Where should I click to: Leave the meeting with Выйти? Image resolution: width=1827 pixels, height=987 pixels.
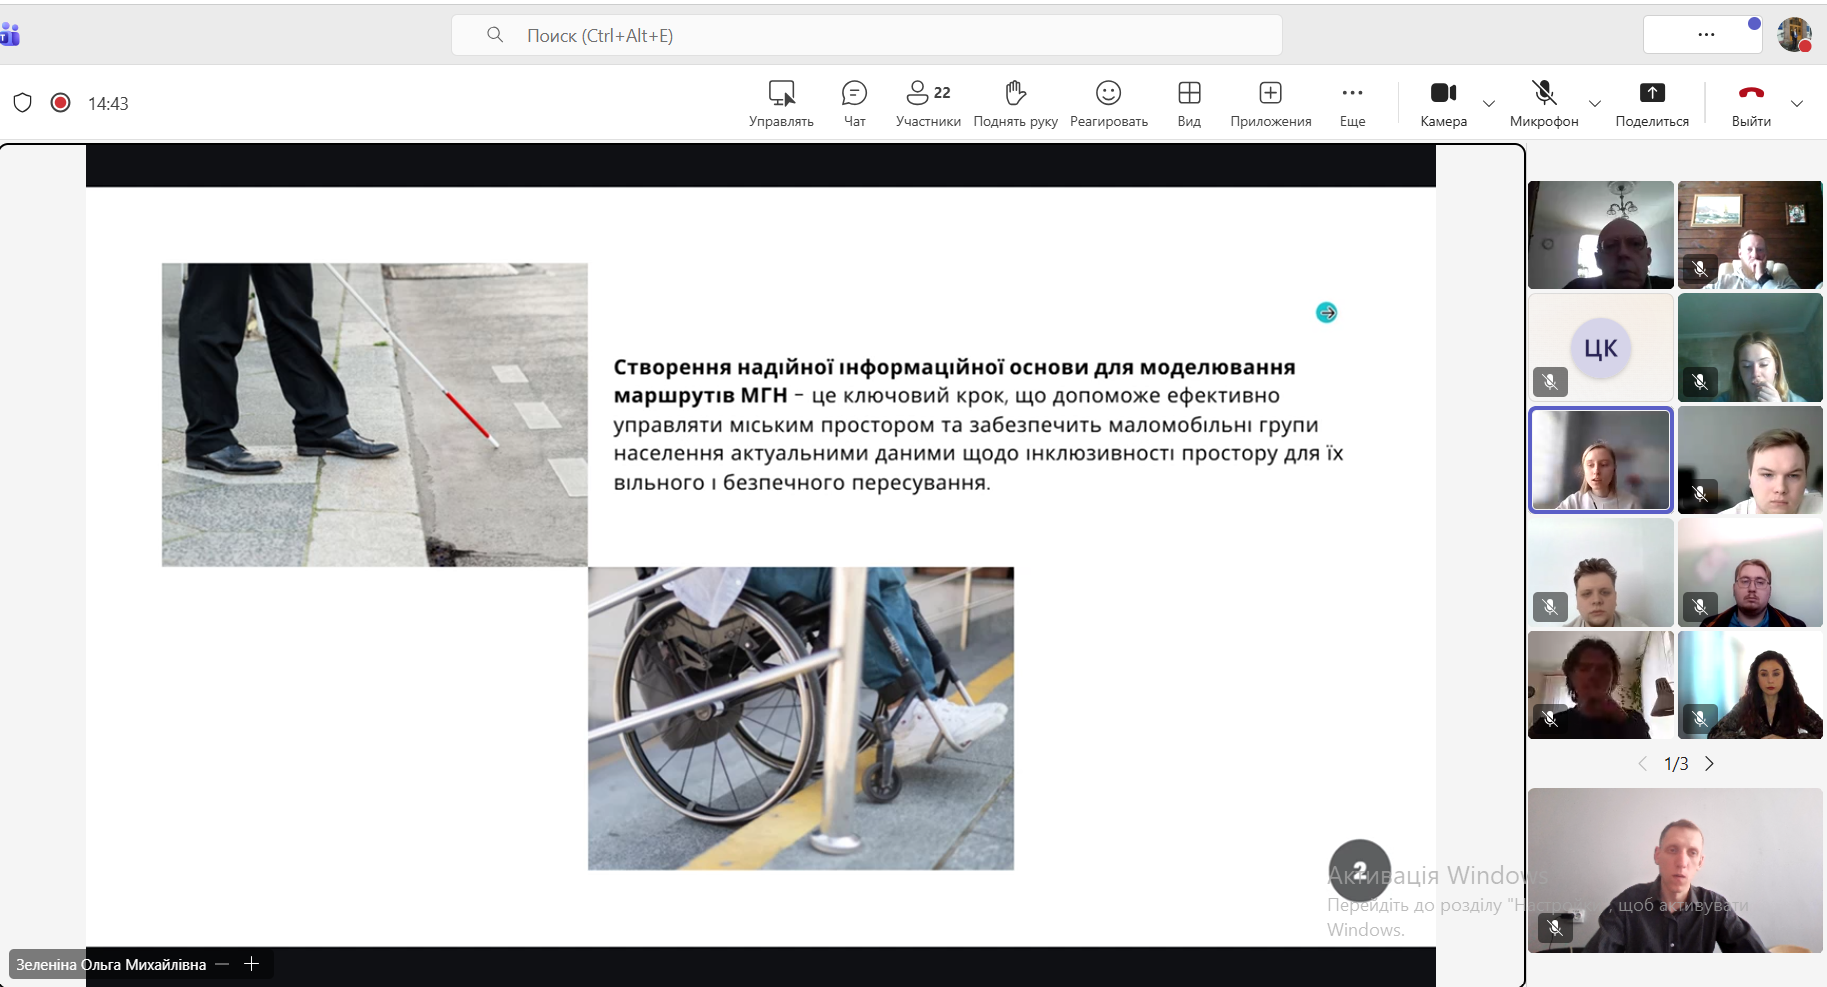1751,103
